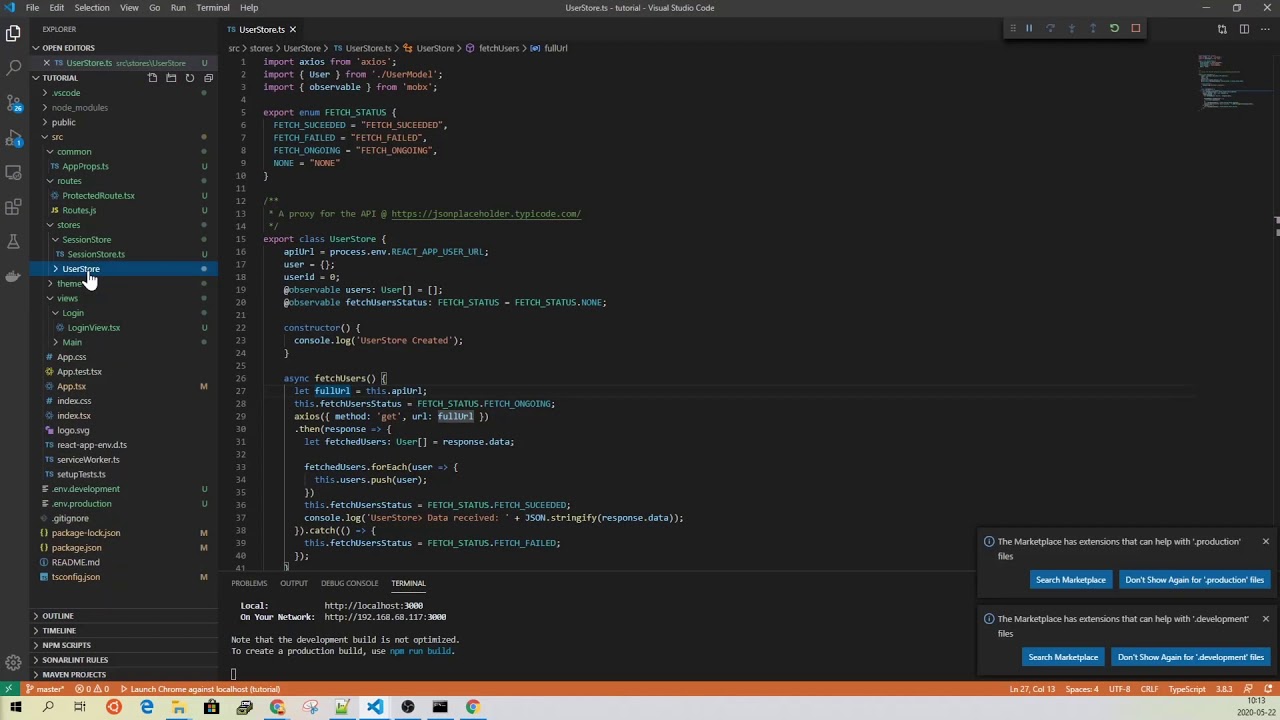
Task: Click Search Marketplace for '.production' files
Action: coord(1070,580)
